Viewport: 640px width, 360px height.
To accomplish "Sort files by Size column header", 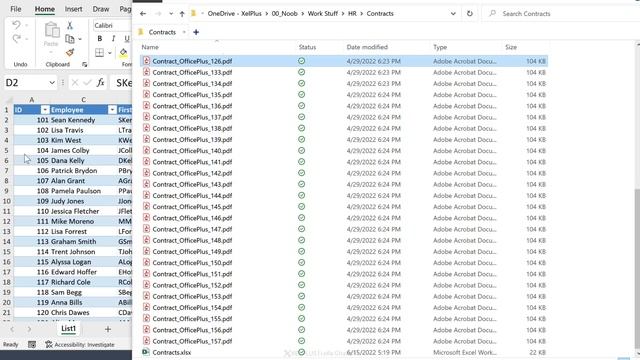I will point(511,47).
